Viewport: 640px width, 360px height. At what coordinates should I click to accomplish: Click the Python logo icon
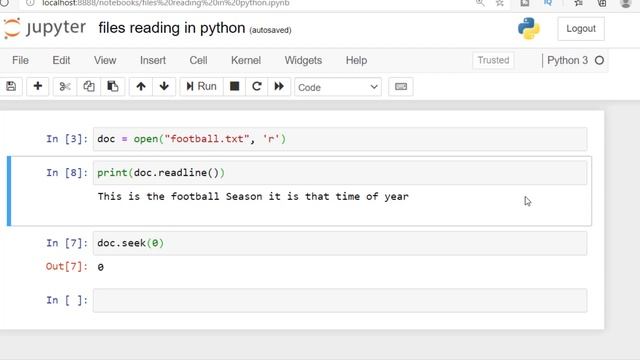529,29
